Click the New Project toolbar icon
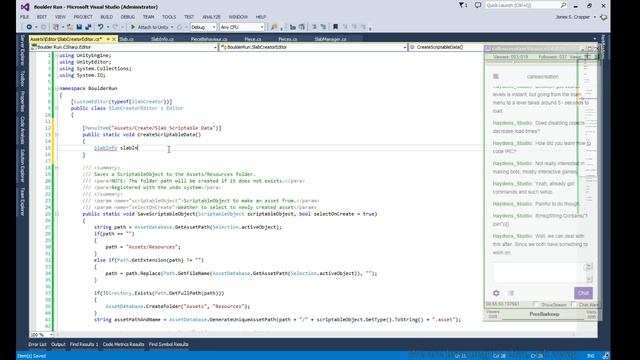640x360 pixels. (x=56, y=27)
